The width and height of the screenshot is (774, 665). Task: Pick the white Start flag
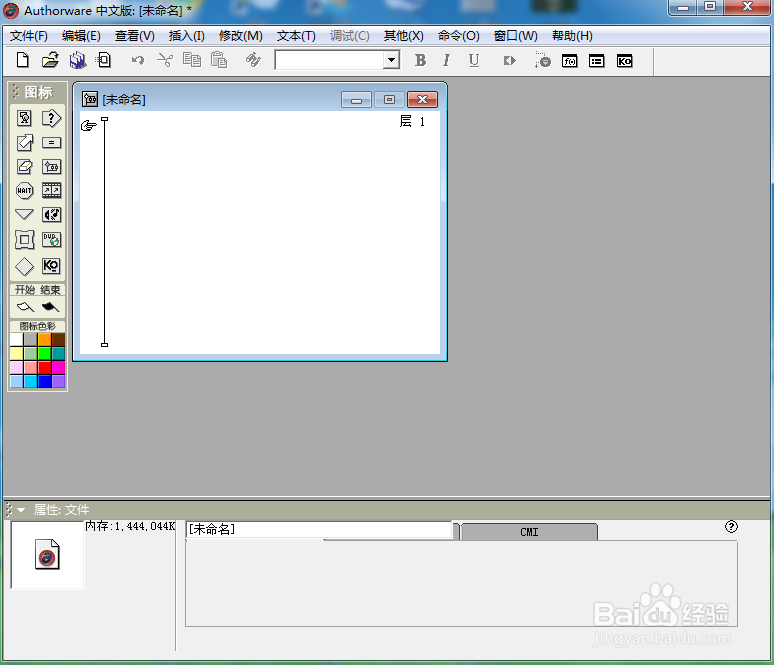[x=25, y=307]
